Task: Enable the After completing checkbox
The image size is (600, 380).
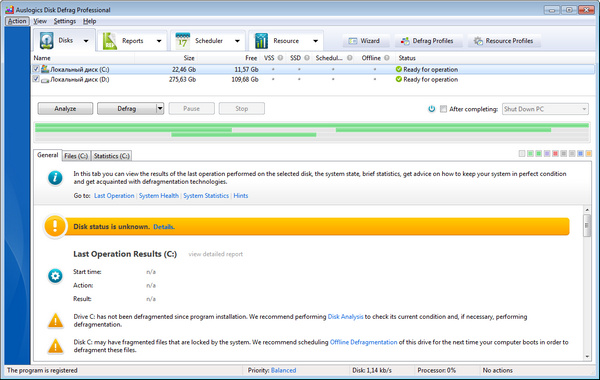Action: coord(443,109)
